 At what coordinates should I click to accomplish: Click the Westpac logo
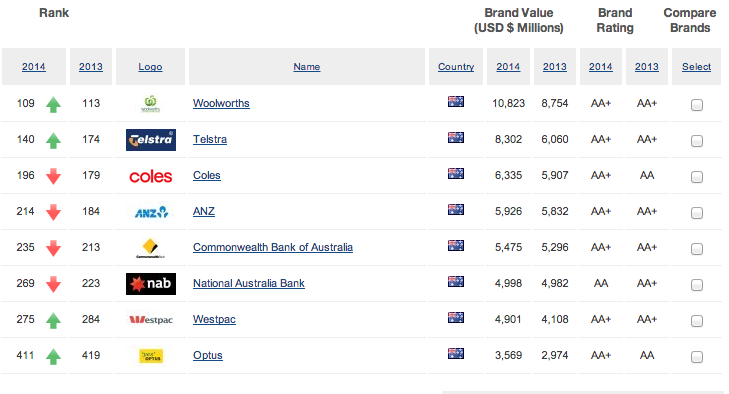(151, 320)
